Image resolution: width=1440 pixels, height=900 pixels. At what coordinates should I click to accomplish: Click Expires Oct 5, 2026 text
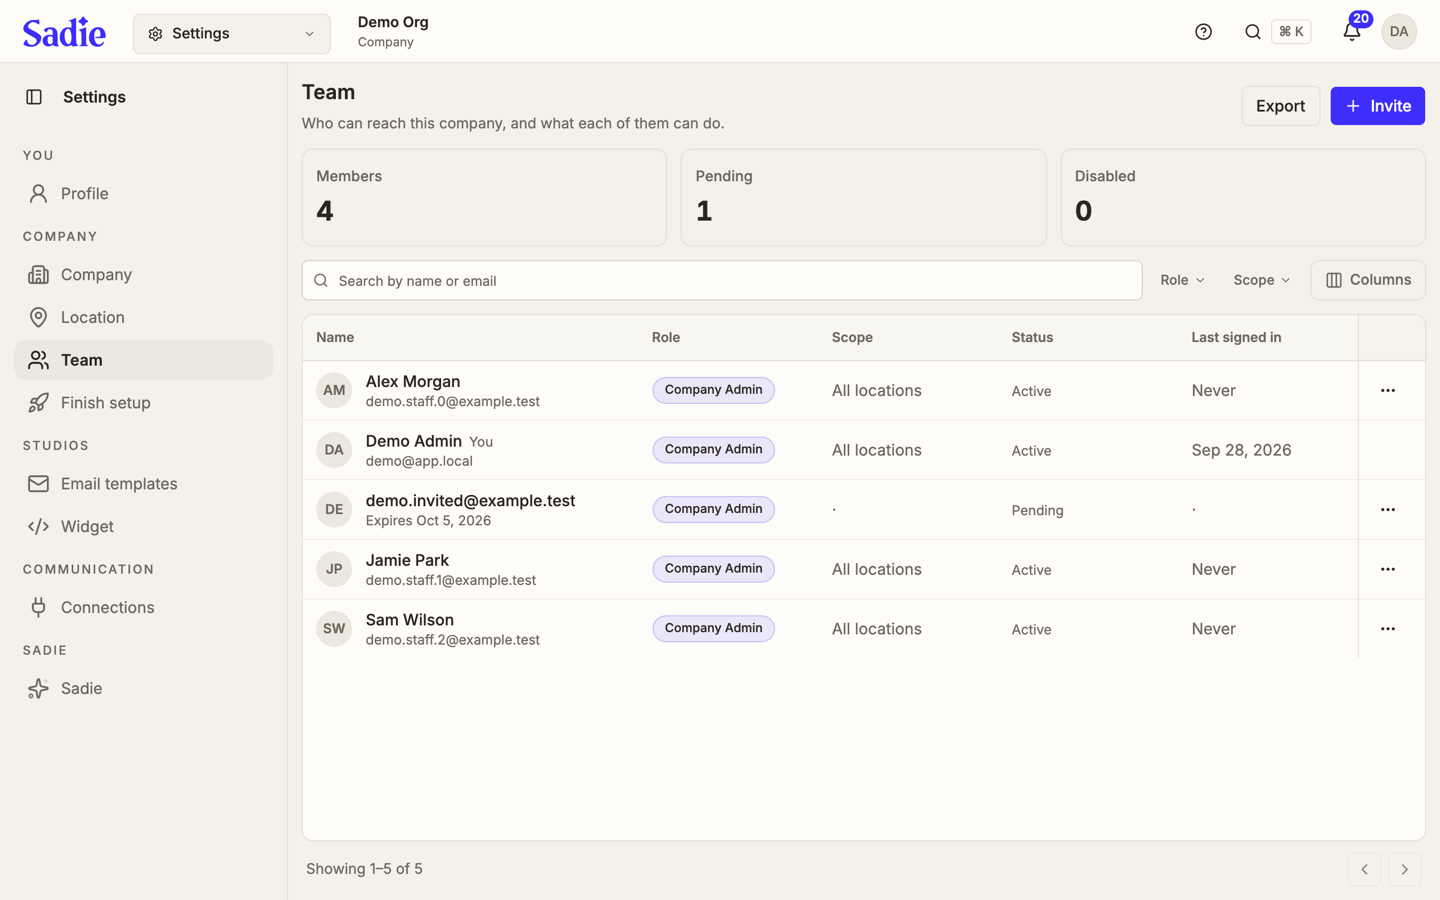coord(428,521)
